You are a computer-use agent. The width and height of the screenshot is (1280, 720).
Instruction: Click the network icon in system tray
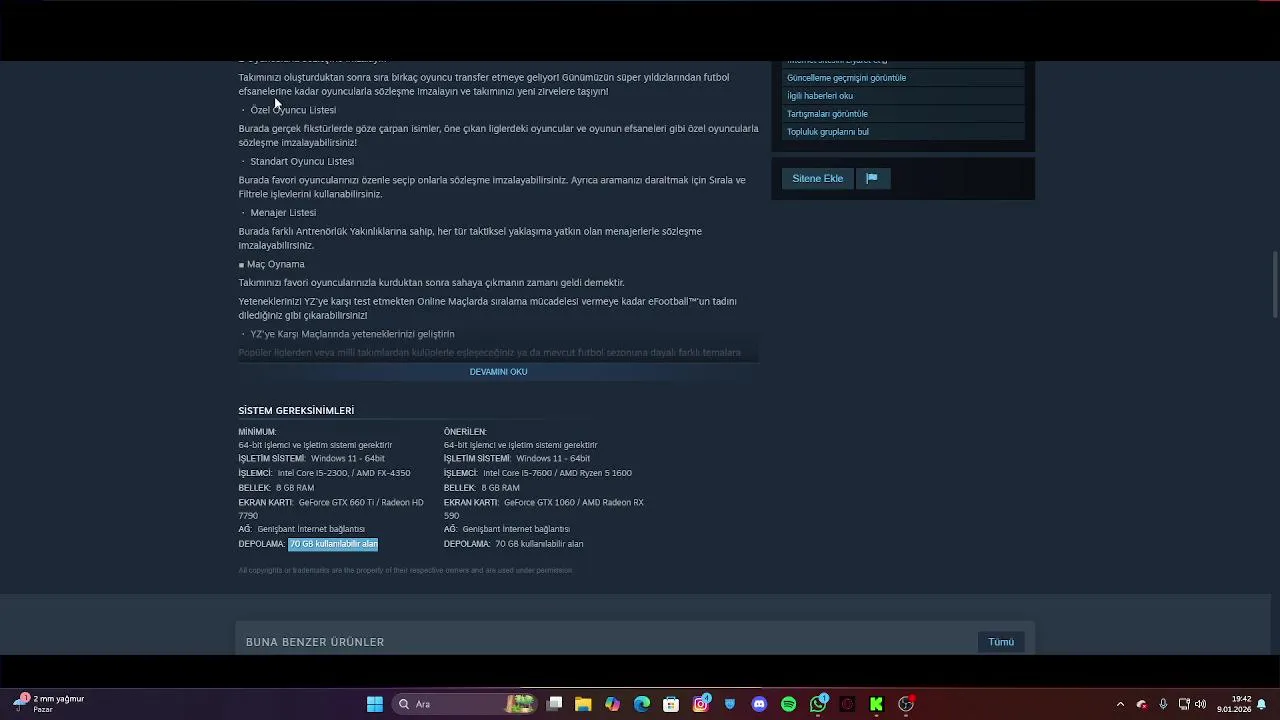1184,704
